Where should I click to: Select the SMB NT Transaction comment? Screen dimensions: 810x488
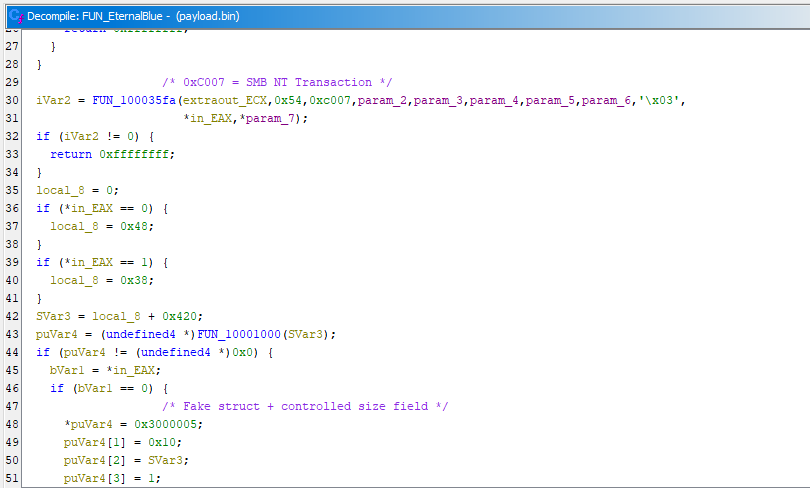(277, 82)
